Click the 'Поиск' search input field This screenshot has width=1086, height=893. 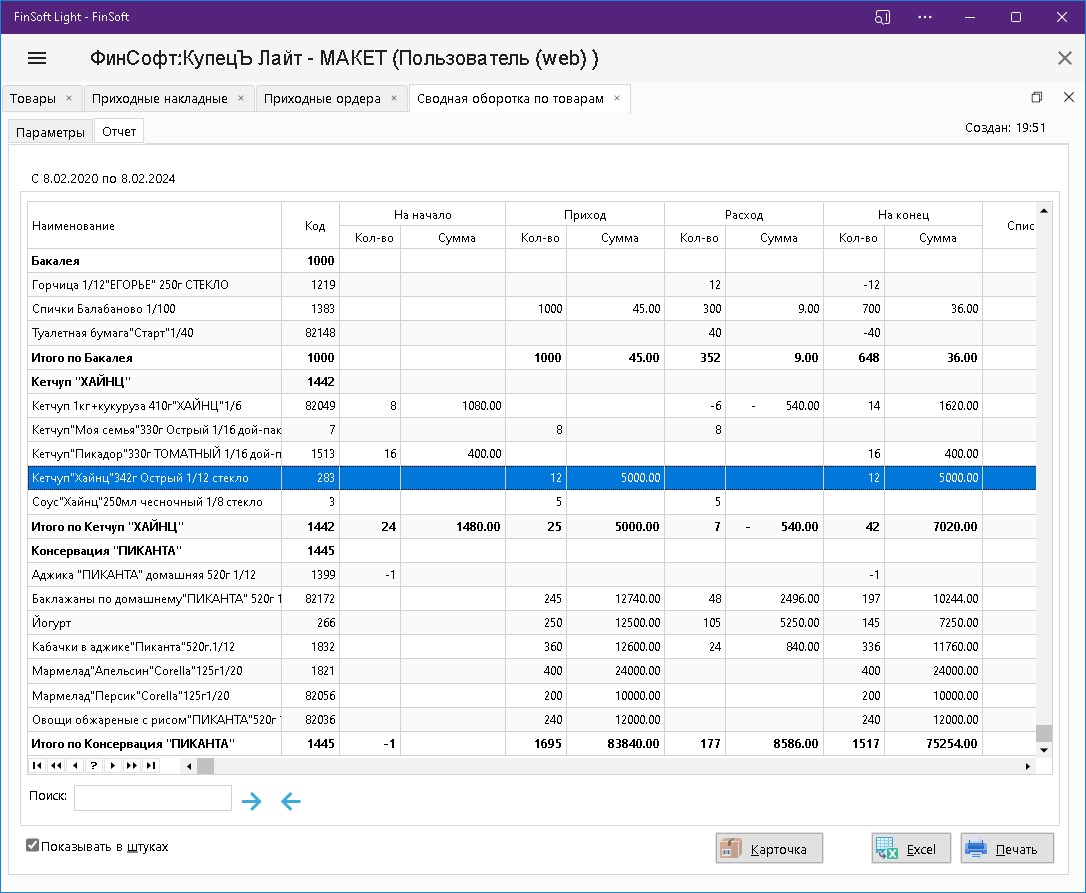coord(153,797)
